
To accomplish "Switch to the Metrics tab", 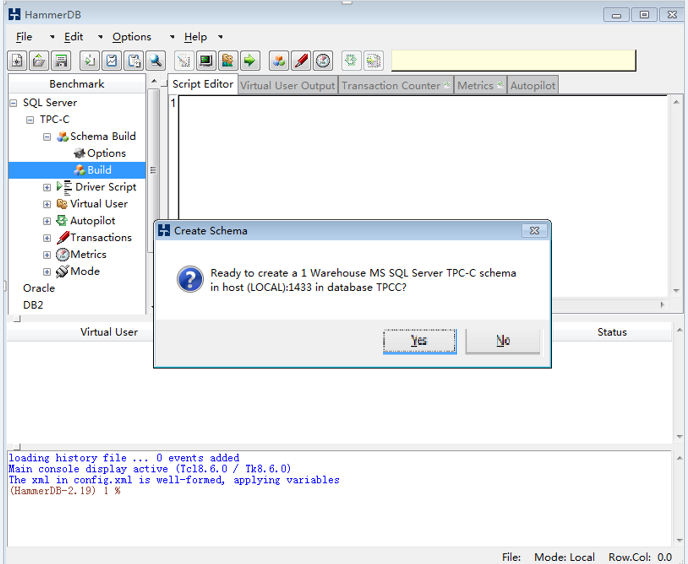I will pos(480,86).
